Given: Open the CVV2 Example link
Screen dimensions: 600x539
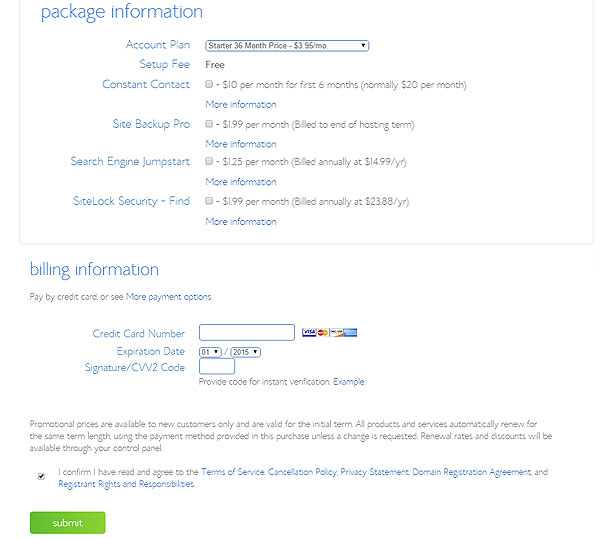Looking at the screenshot, I should click(x=349, y=382).
